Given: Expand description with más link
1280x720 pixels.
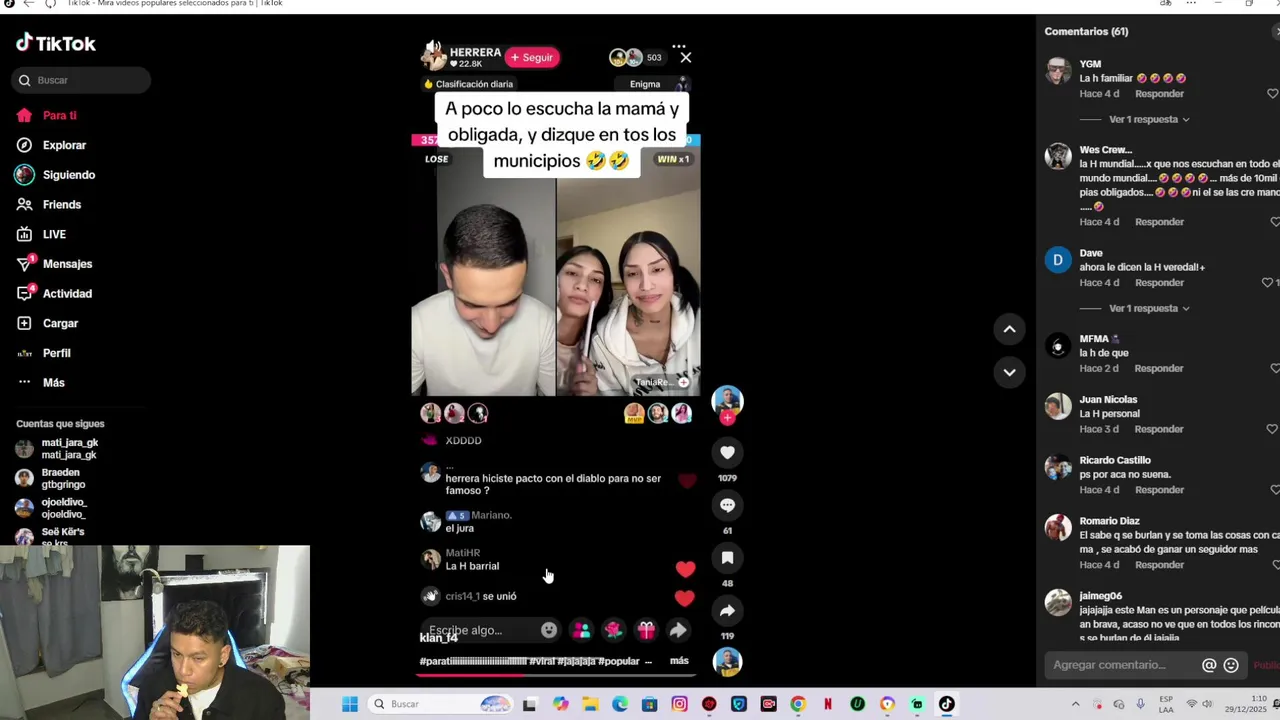Looking at the screenshot, I should 679,661.
